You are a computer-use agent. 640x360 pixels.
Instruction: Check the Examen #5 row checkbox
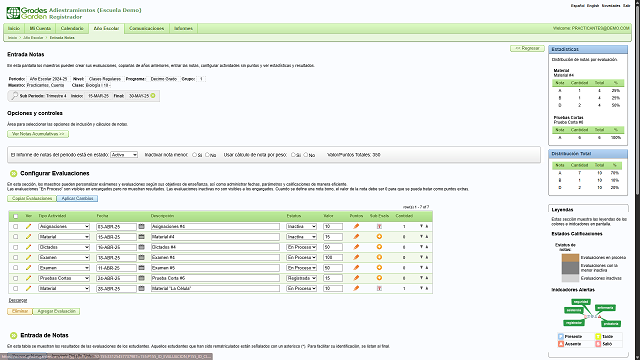(16, 268)
